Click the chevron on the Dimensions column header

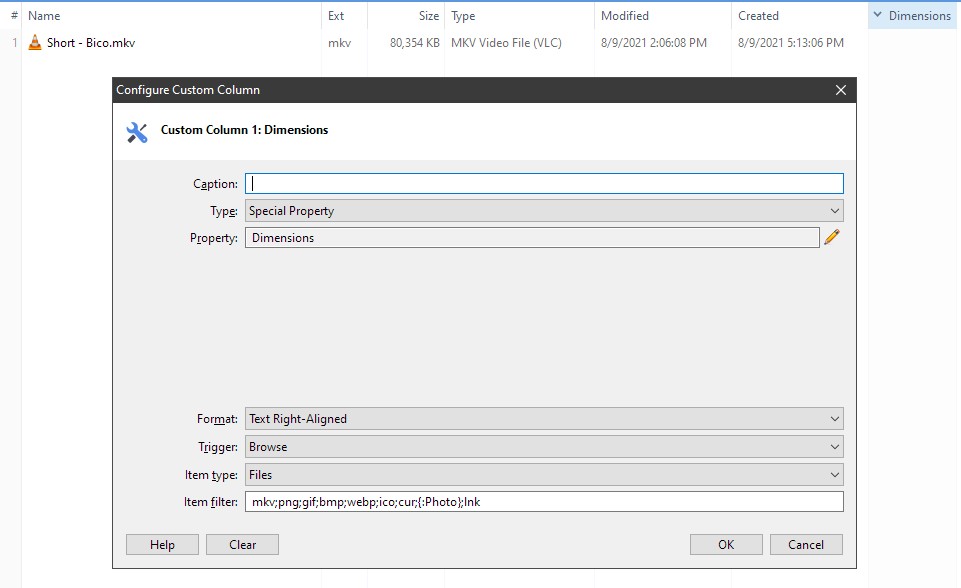tap(878, 16)
